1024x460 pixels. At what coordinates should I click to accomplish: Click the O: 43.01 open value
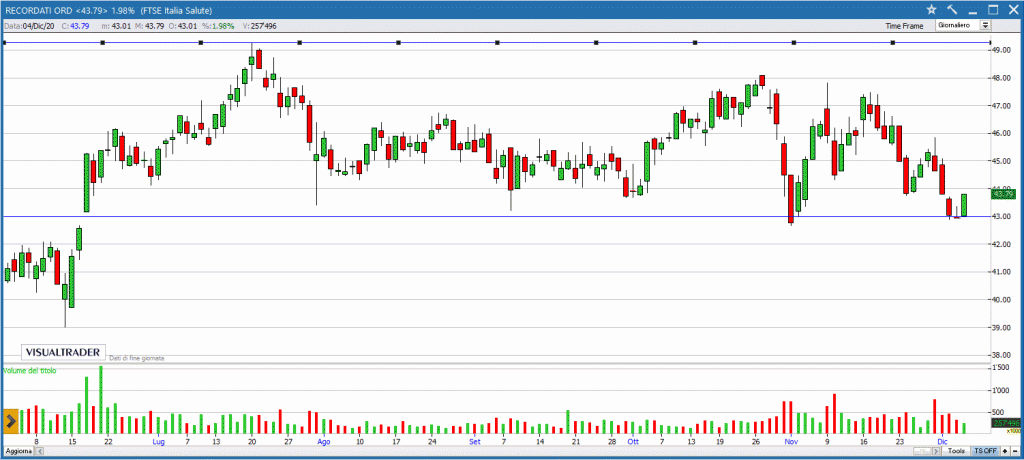[x=182, y=25]
